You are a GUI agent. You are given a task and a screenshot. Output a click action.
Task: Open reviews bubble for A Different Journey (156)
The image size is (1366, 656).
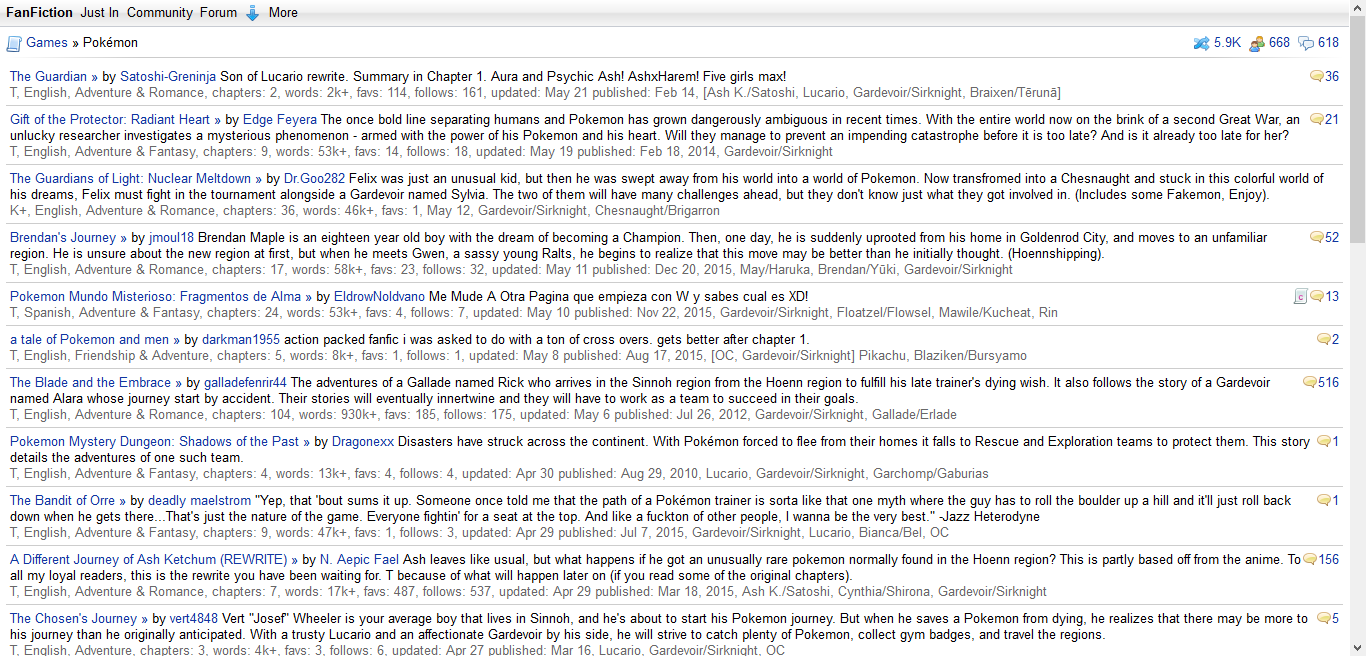click(1310, 559)
